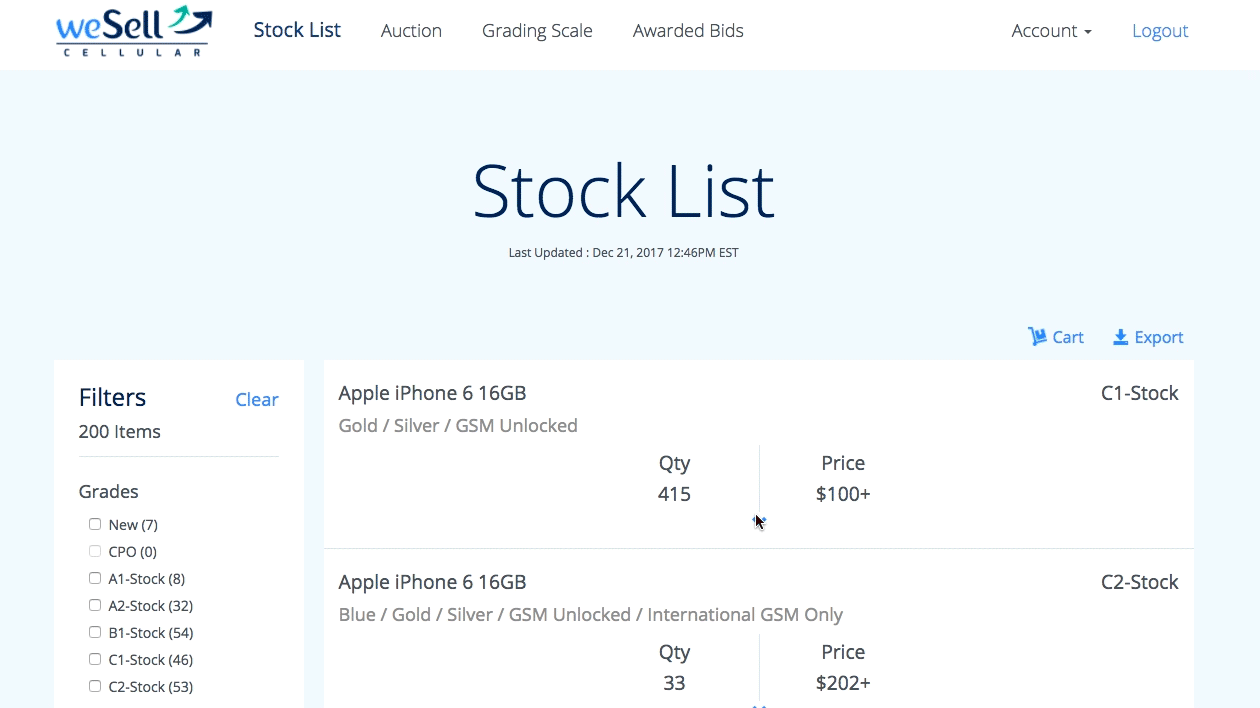Expand the C1-Stock iPhone 6 row arrow
Image resolution: width=1260 pixels, height=708 pixels.
pyautogui.click(x=759, y=521)
